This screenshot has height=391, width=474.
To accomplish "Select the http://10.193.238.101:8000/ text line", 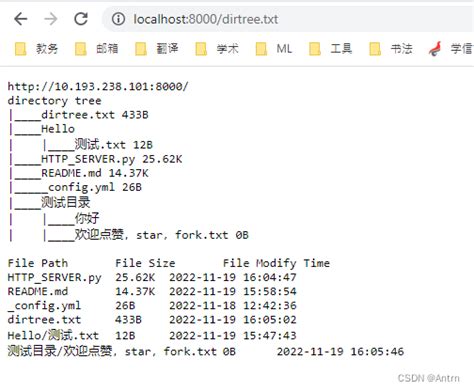I will click(98, 87).
